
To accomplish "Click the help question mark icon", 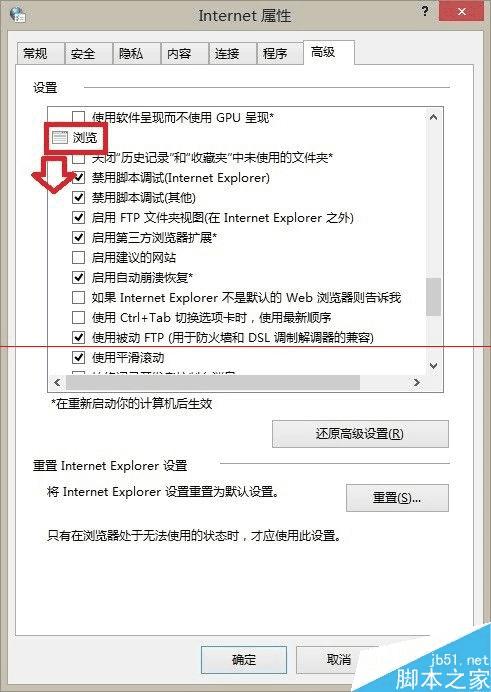I will (425, 11).
